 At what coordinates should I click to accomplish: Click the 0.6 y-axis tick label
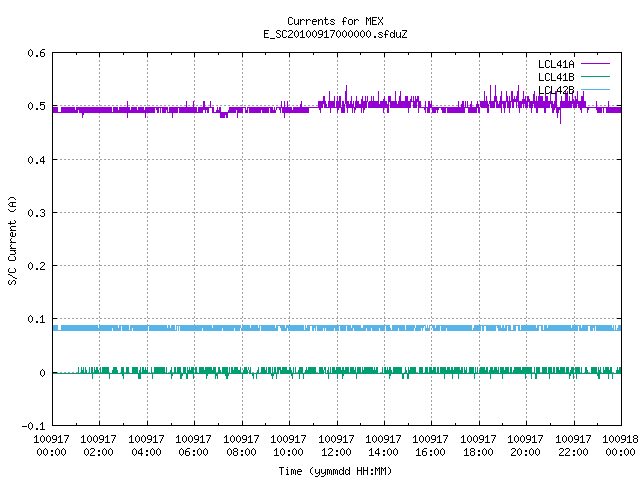[x=36, y=53]
